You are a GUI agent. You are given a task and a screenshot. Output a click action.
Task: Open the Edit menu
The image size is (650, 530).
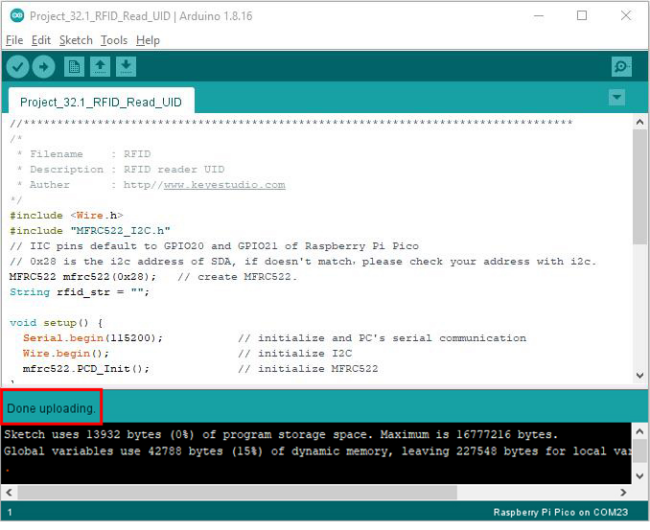pyautogui.click(x=41, y=40)
